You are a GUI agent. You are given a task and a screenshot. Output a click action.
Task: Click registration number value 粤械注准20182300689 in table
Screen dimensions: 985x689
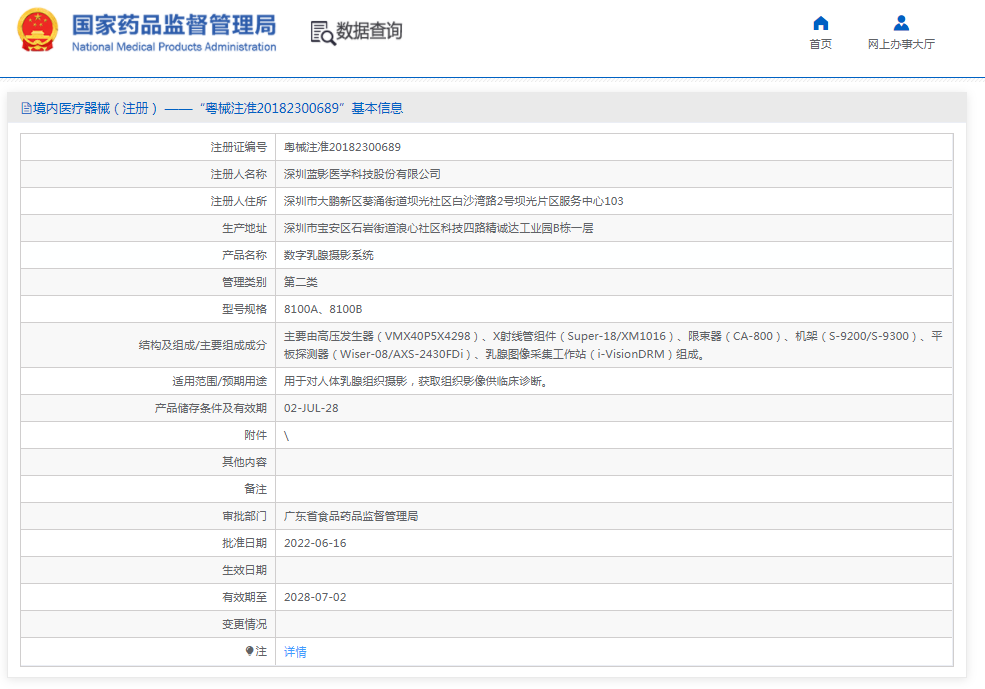click(x=342, y=147)
